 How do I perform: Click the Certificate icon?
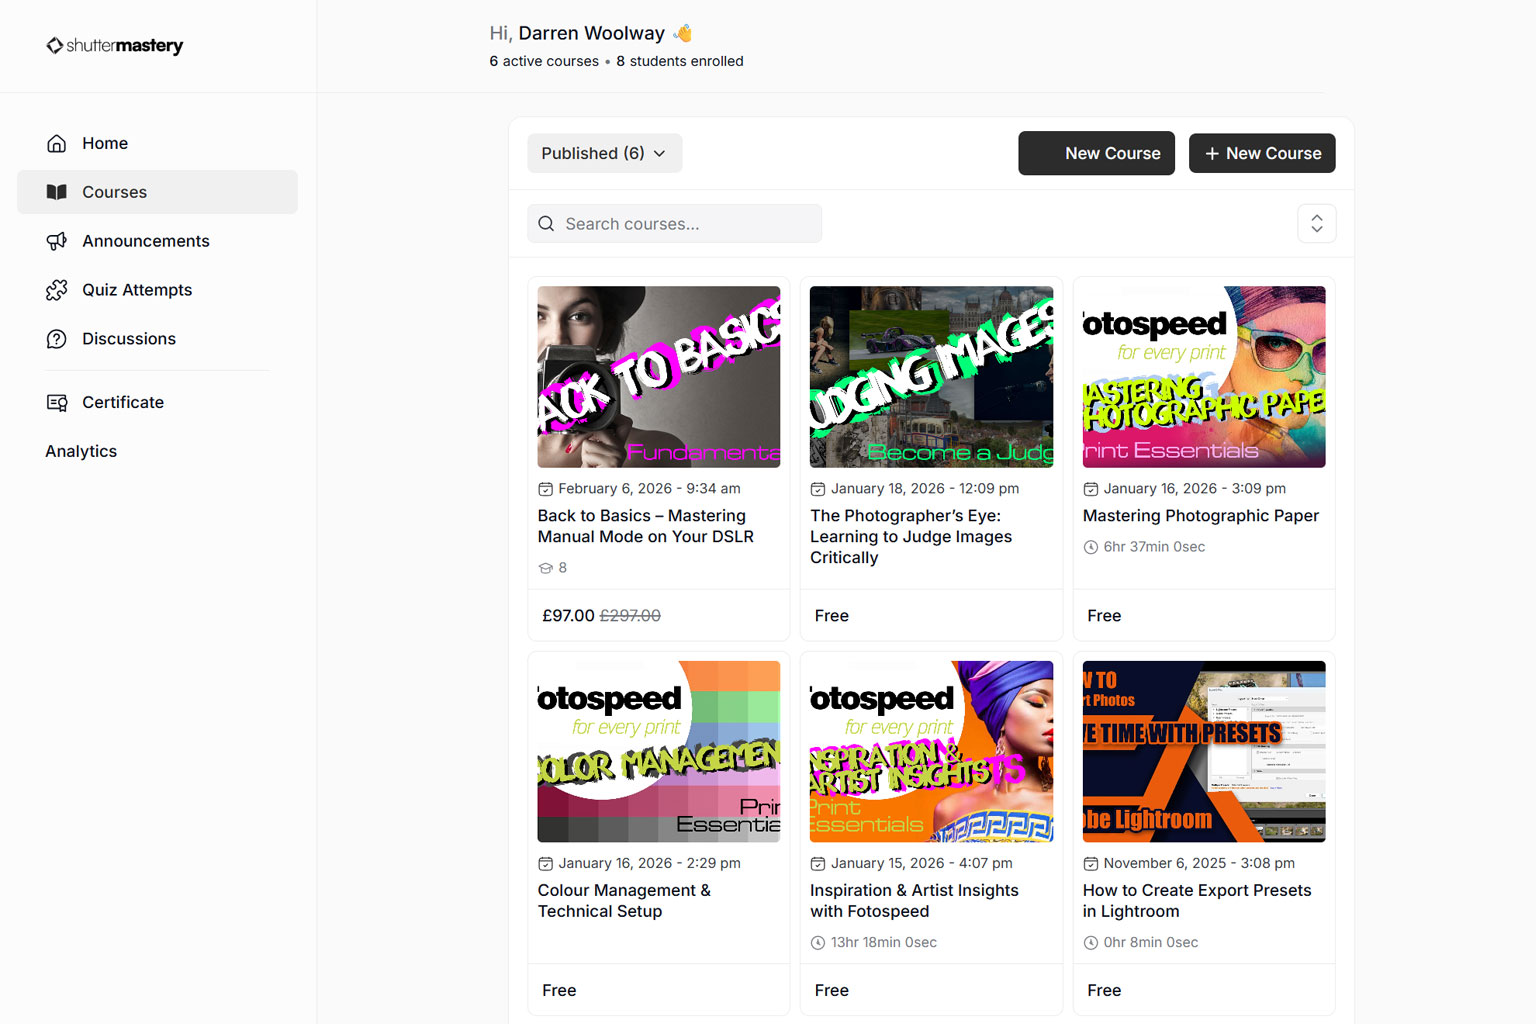[x=57, y=402]
